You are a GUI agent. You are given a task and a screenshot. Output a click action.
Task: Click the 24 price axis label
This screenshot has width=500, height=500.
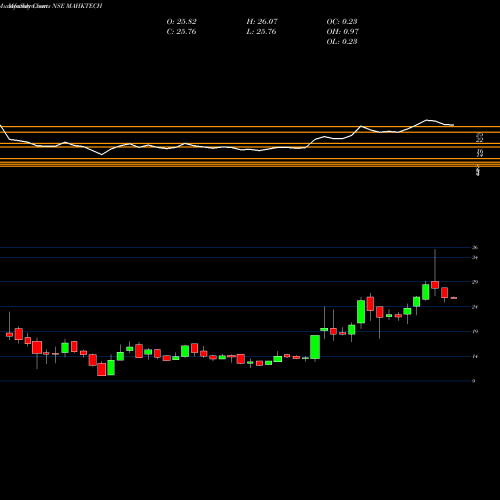475,307
